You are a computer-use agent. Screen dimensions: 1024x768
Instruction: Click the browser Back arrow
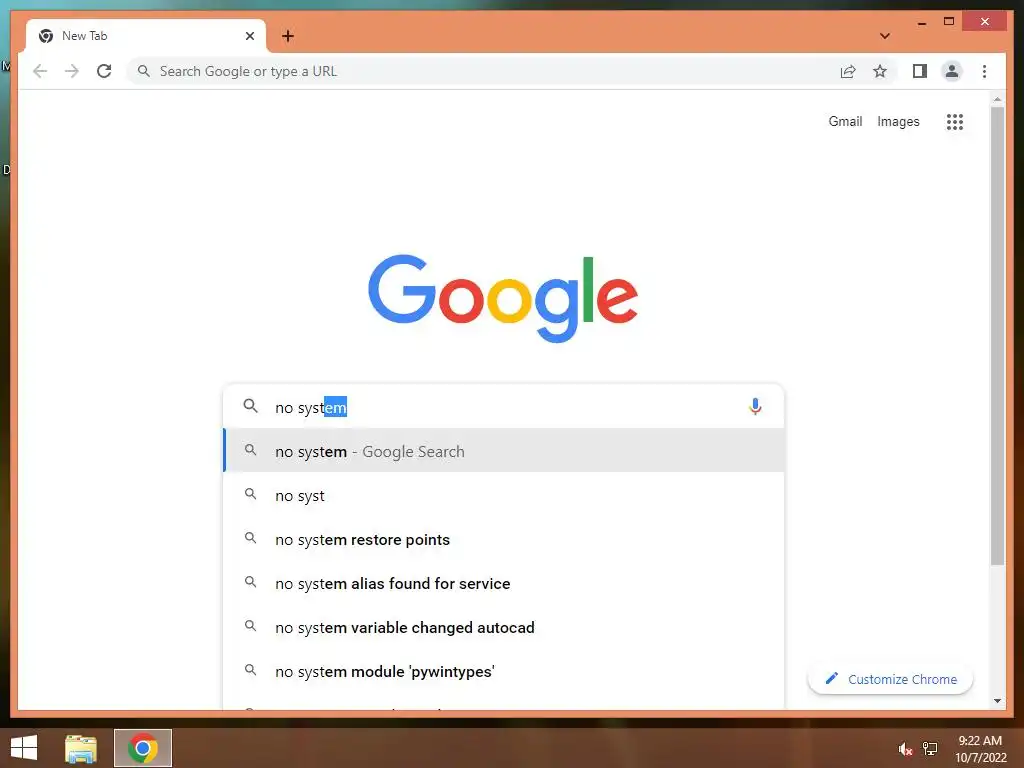40,71
